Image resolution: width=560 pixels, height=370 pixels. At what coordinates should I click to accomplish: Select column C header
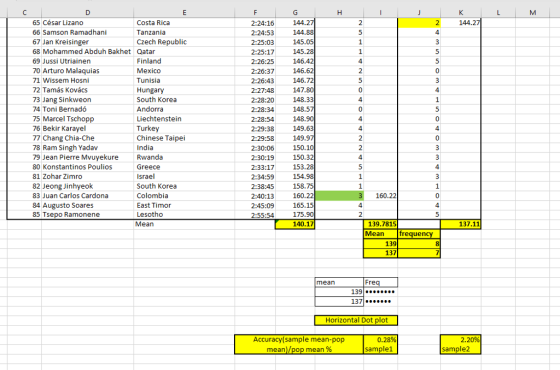click(x=24, y=12)
